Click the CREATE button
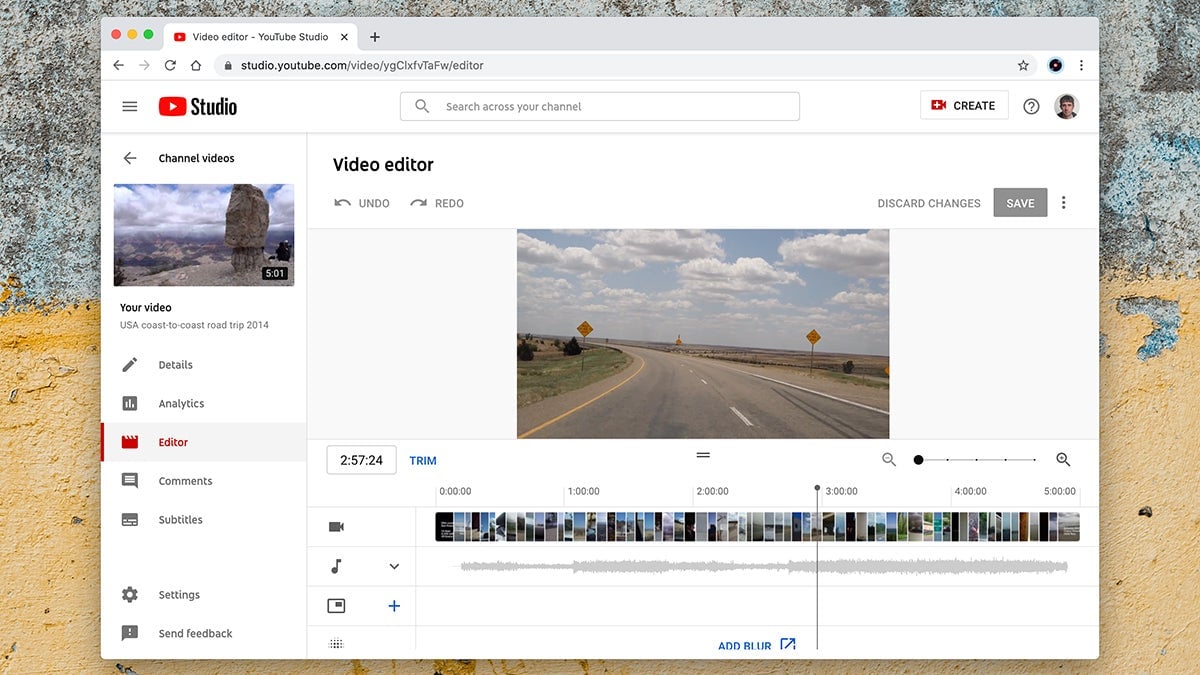 point(963,106)
